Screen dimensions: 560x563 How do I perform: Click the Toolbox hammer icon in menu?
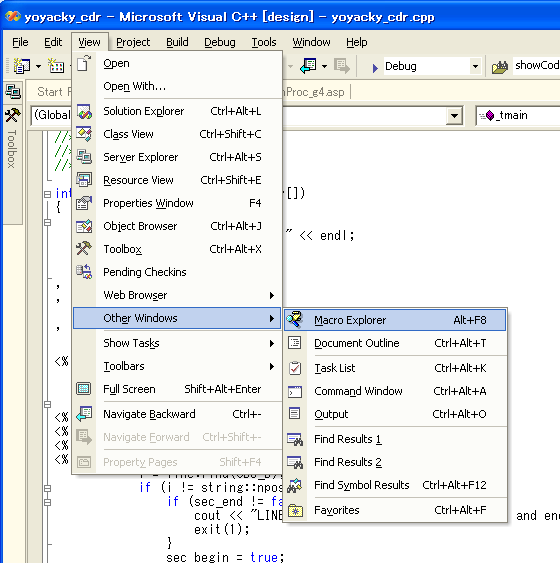click(84, 249)
